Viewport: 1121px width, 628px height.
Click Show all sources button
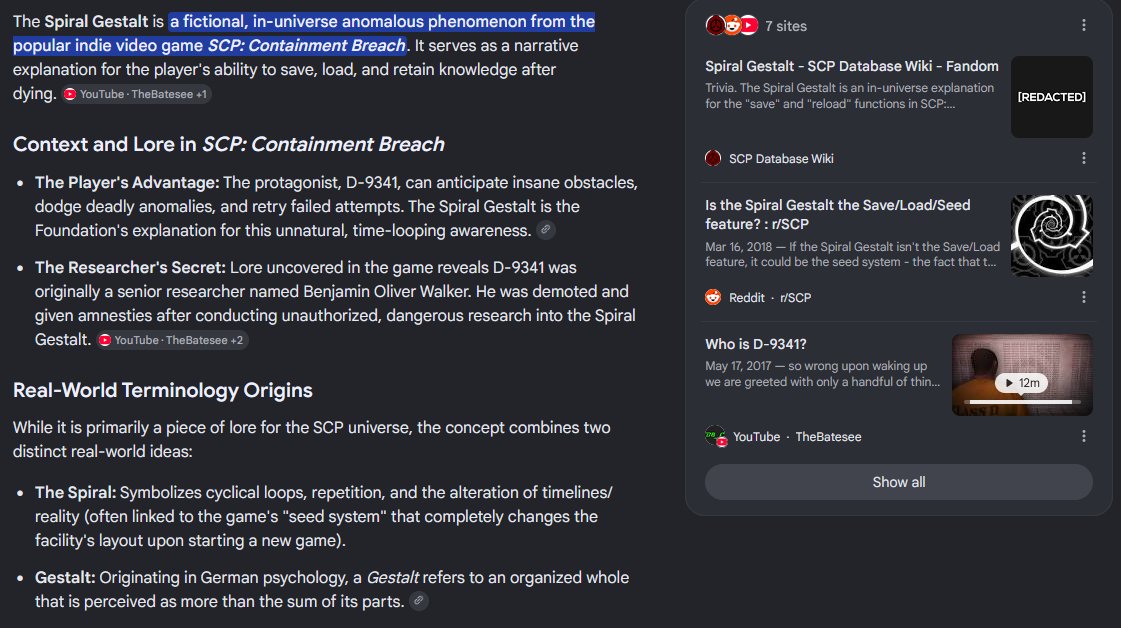899,482
